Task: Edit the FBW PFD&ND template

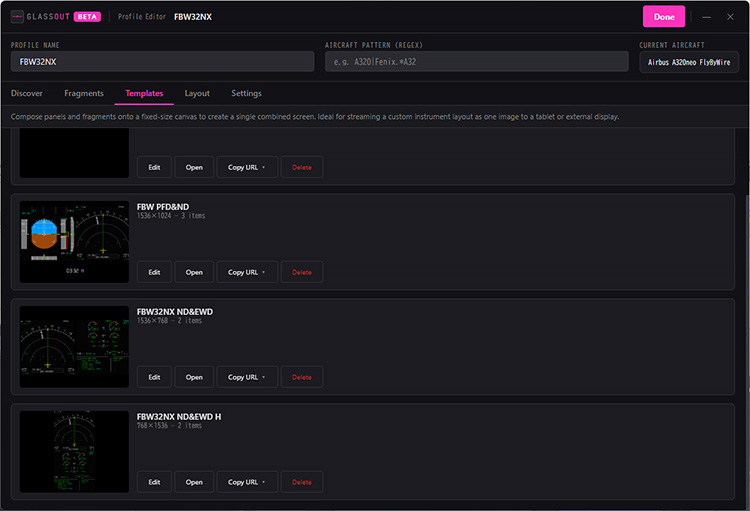Action: pos(154,272)
